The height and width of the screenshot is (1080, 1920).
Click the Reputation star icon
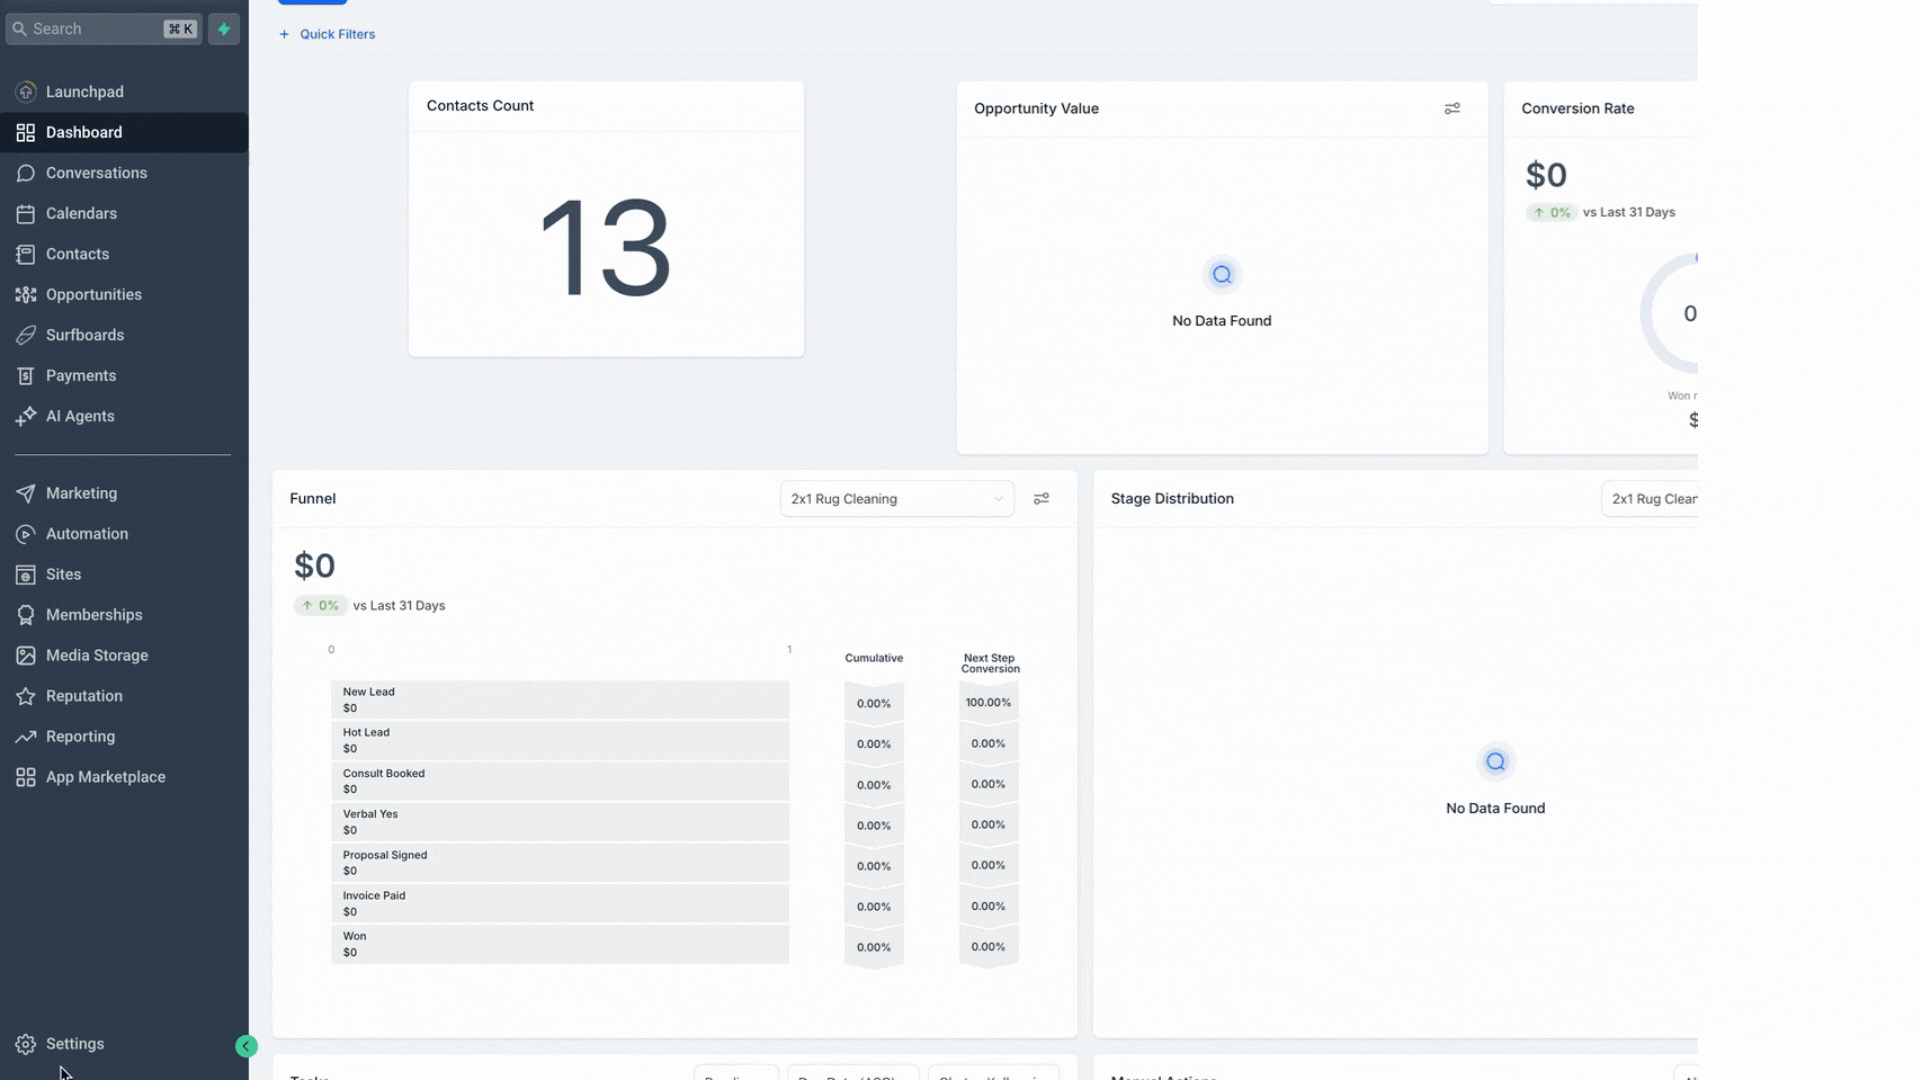pos(26,696)
